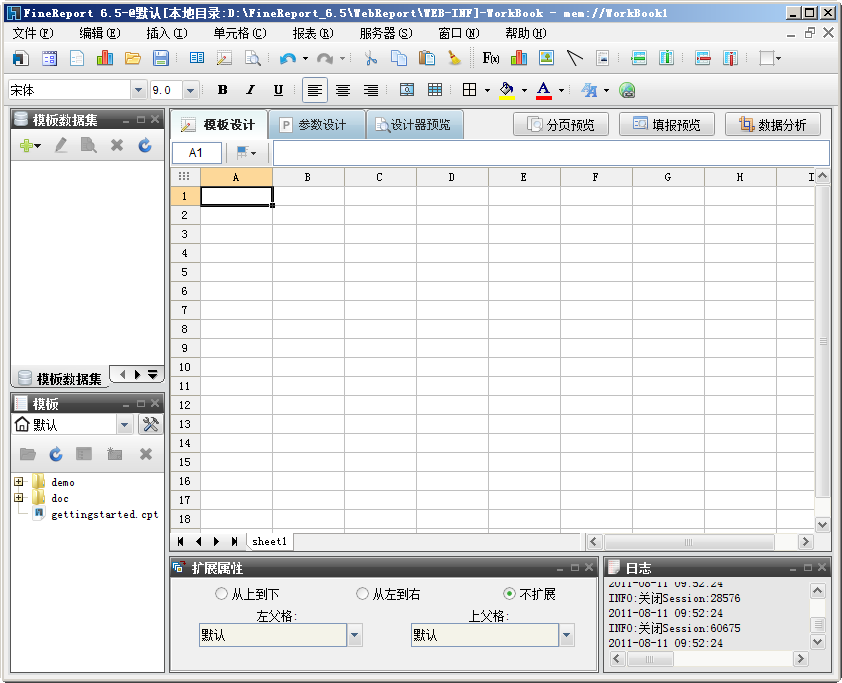842x683 pixels.
Task: Cut selection with the scissors icon
Action: pos(371,58)
